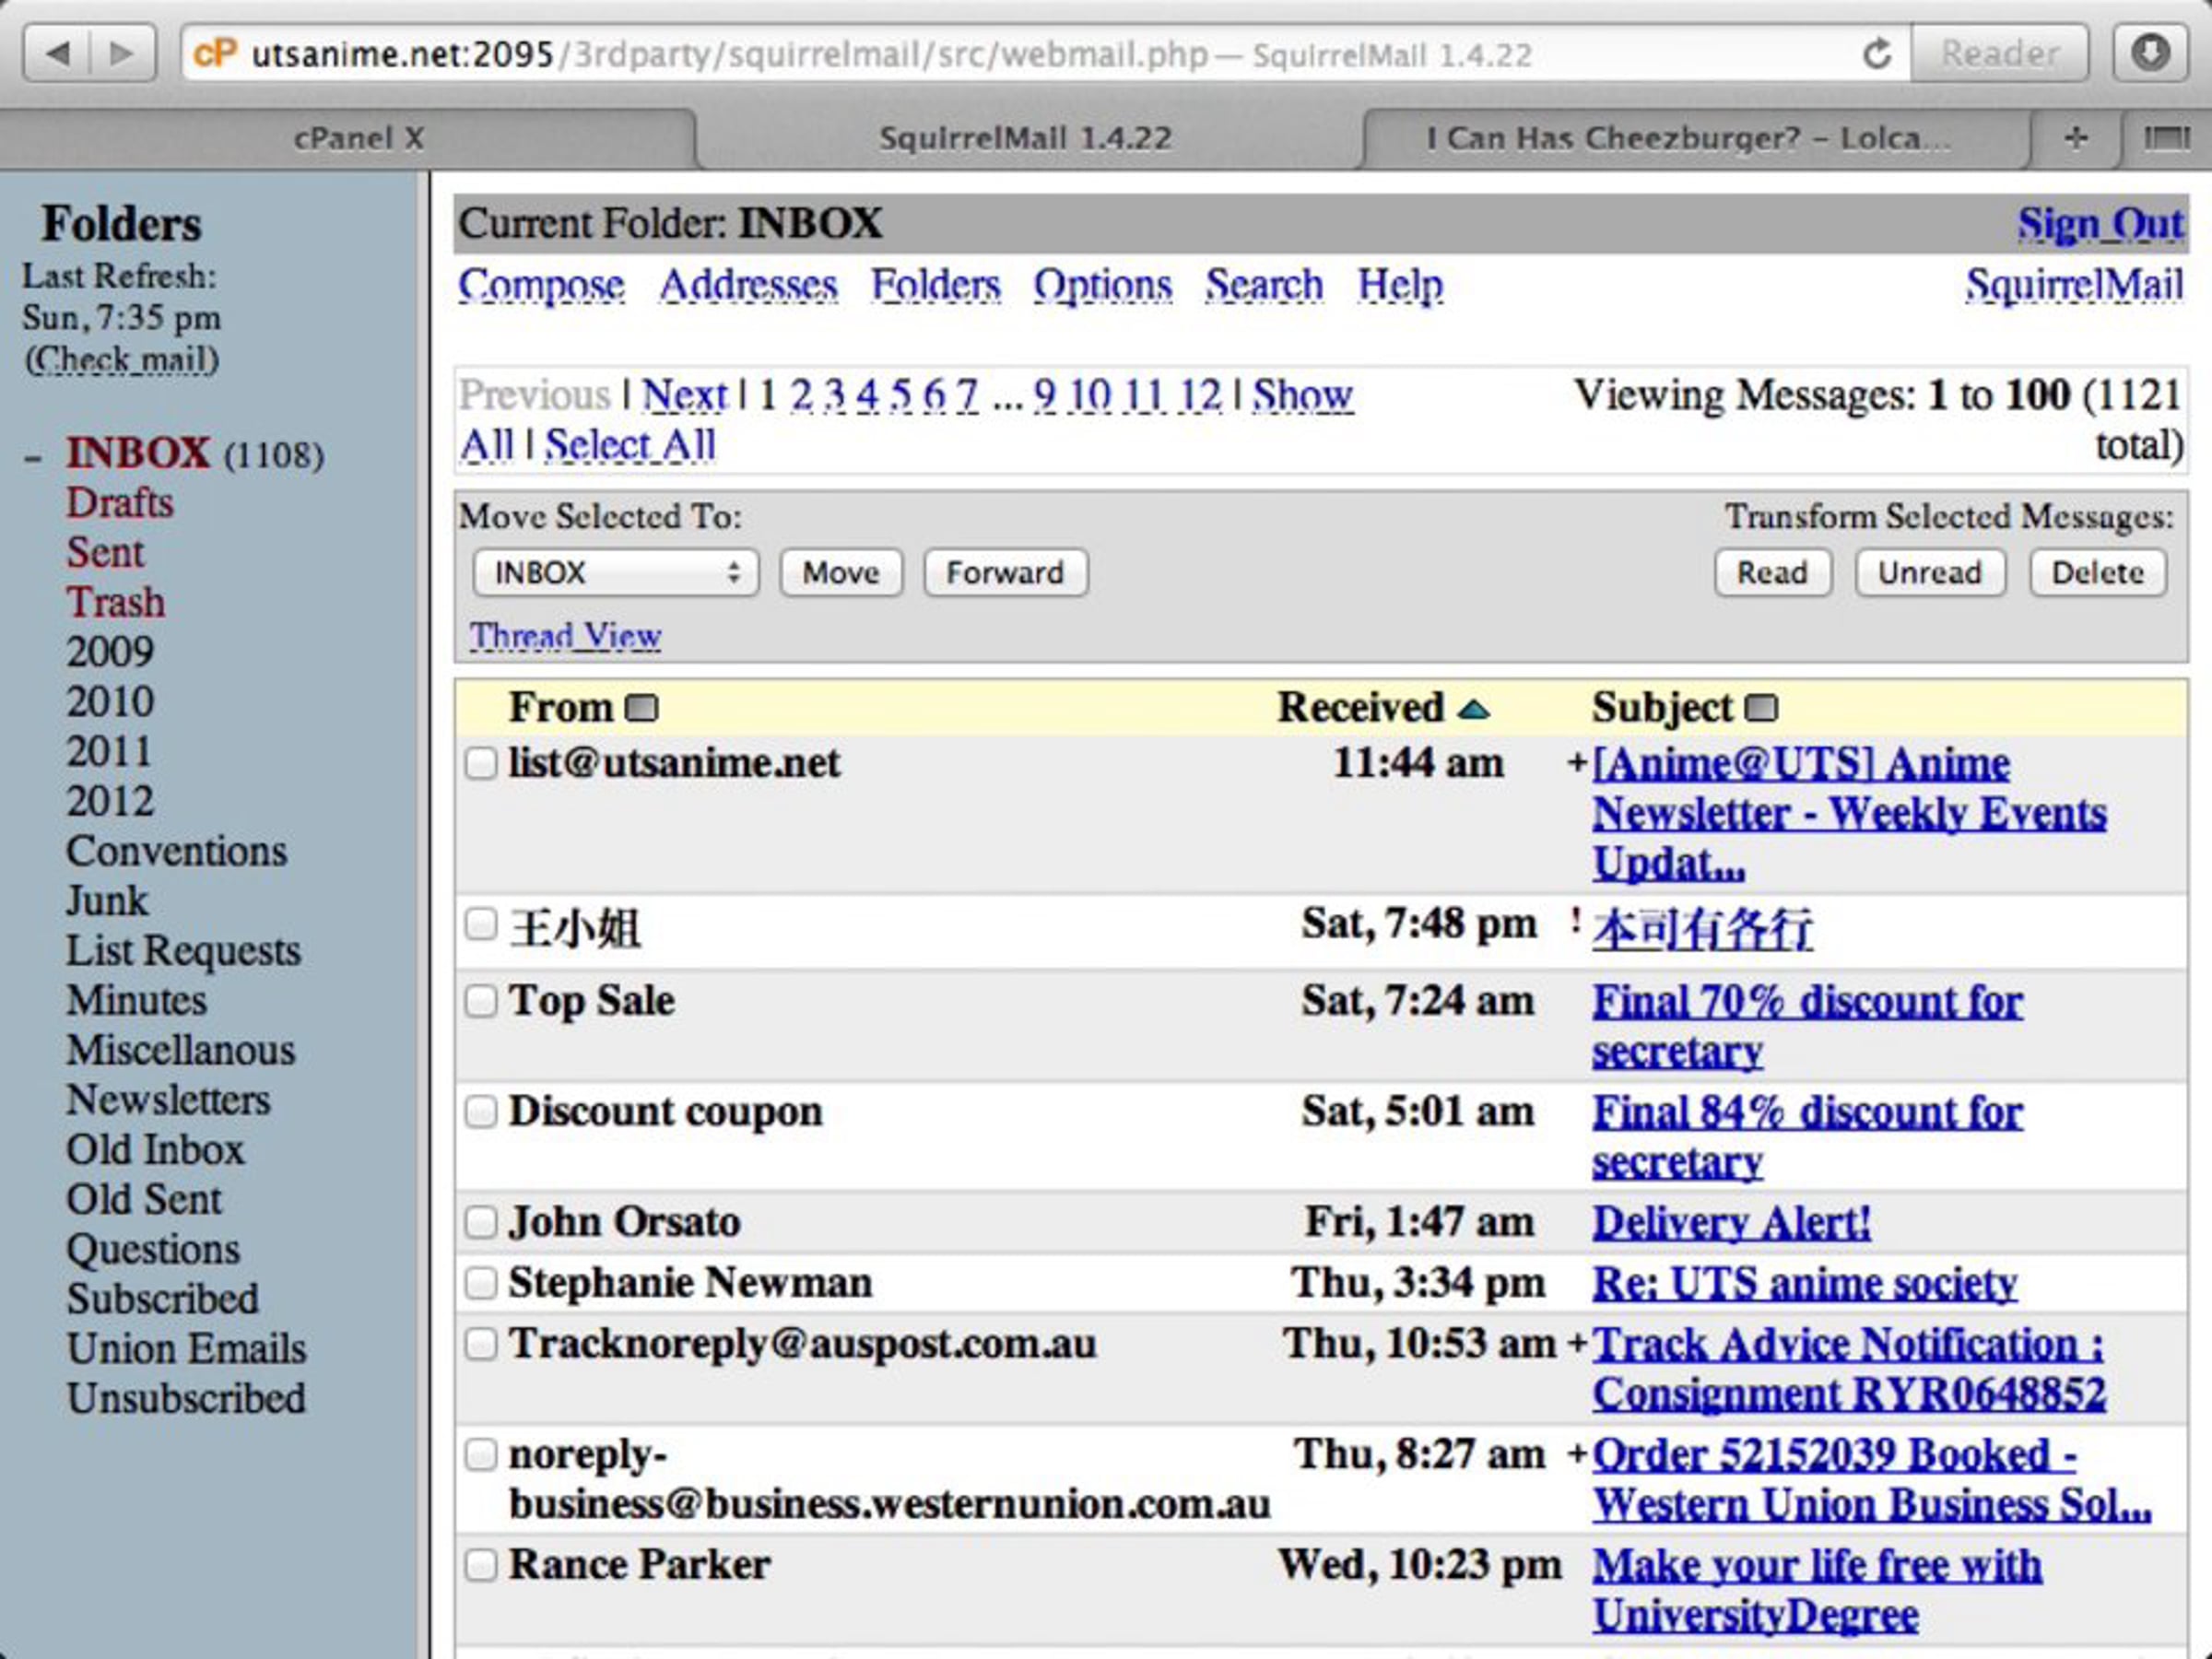Open a new tab with plus icon
Image resolution: width=2212 pixels, height=1659 pixels.
(x=2075, y=138)
